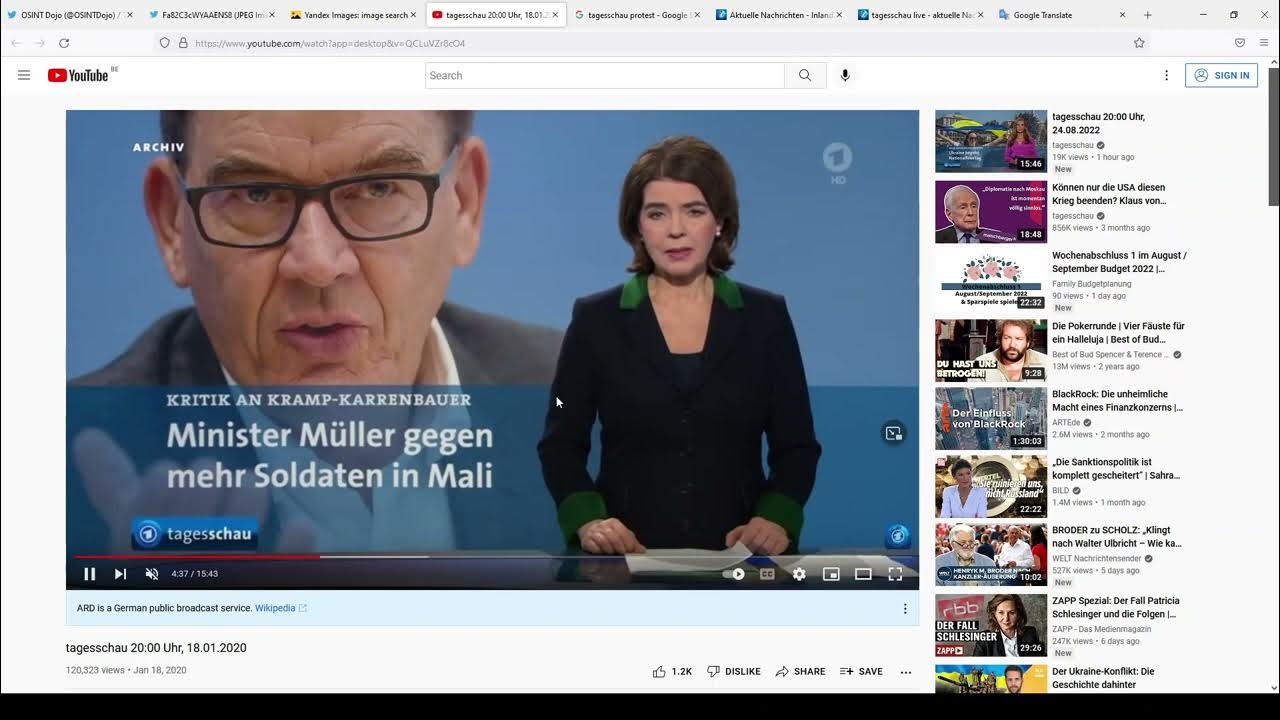Viewport: 1280px width, 720px height.
Task: Switch to Aktuelle Nachrichten tab
Action: [x=778, y=15]
